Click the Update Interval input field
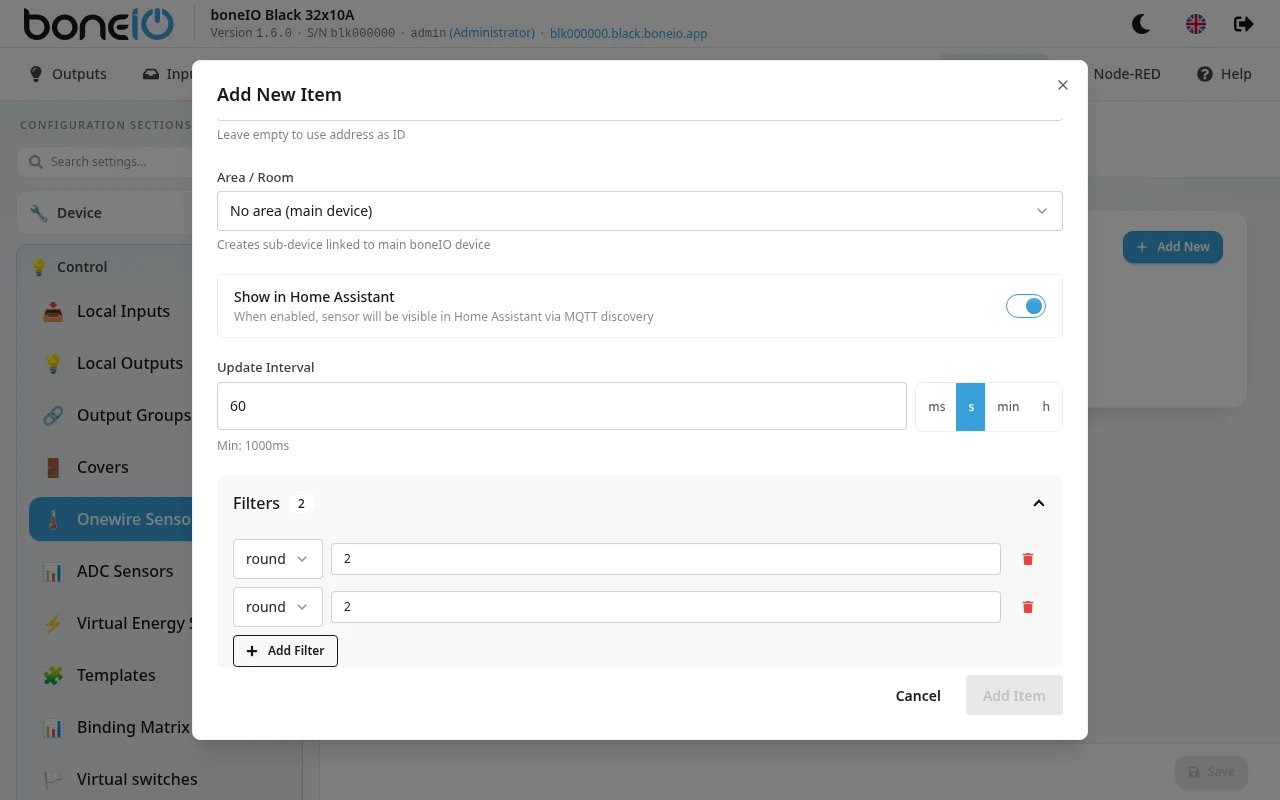The height and width of the screenshot is (800, 1280). (562, 406)
